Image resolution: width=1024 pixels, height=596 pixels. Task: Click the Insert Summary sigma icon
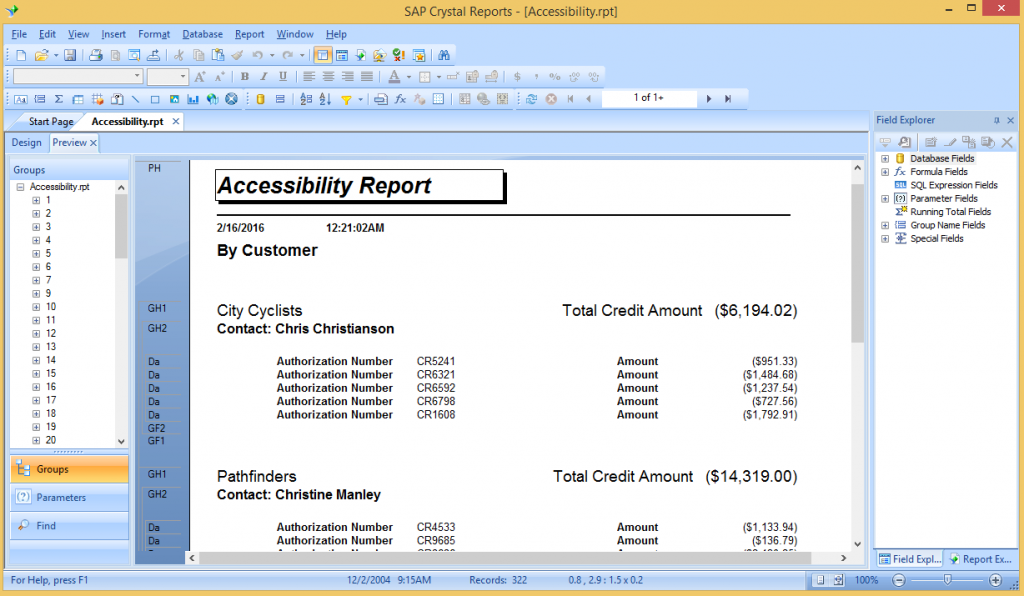(59, 99)
